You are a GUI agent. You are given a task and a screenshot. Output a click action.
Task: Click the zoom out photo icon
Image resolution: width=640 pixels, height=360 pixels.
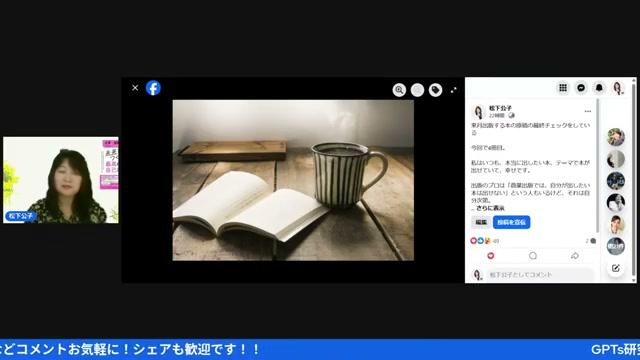[417, 90]
